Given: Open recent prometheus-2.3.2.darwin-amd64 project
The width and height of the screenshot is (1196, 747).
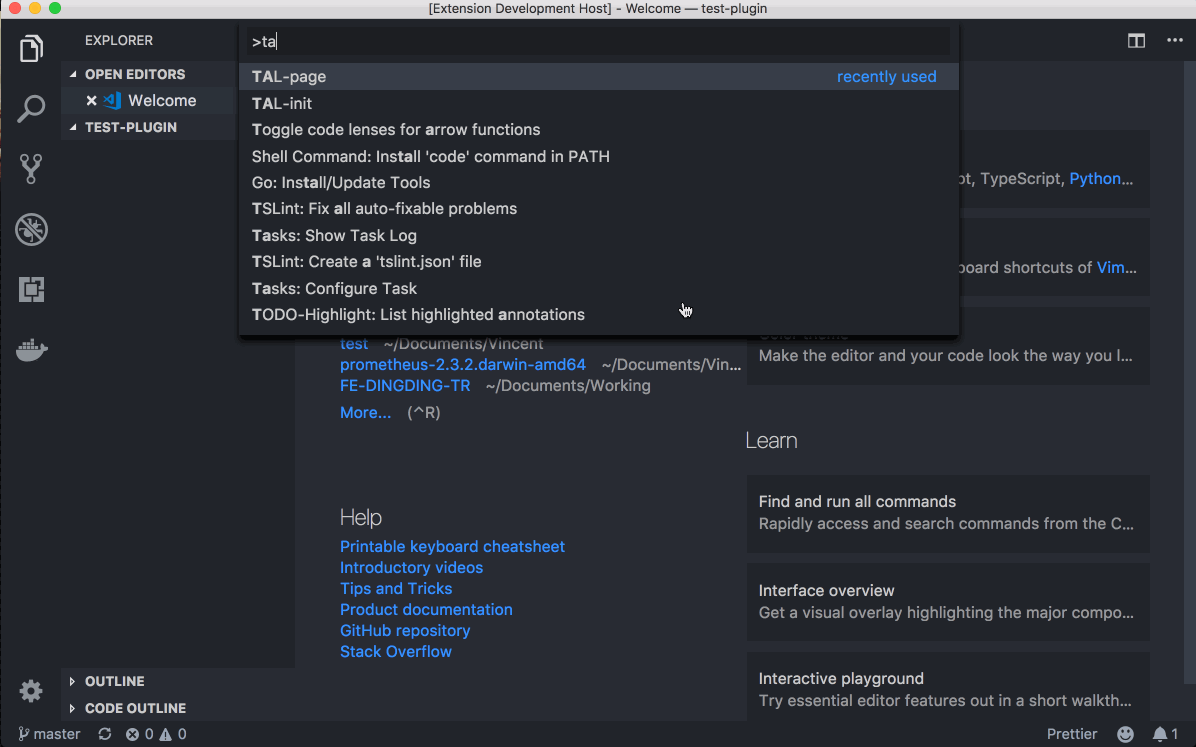Looking at the screenshot, I should point(463,365).
